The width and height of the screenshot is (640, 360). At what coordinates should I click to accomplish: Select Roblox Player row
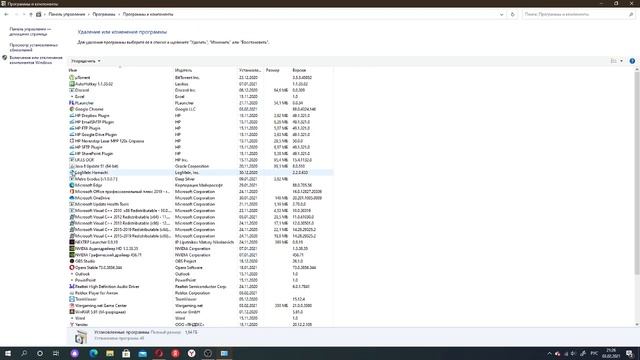pyautogui.click(x=200, y=293)
